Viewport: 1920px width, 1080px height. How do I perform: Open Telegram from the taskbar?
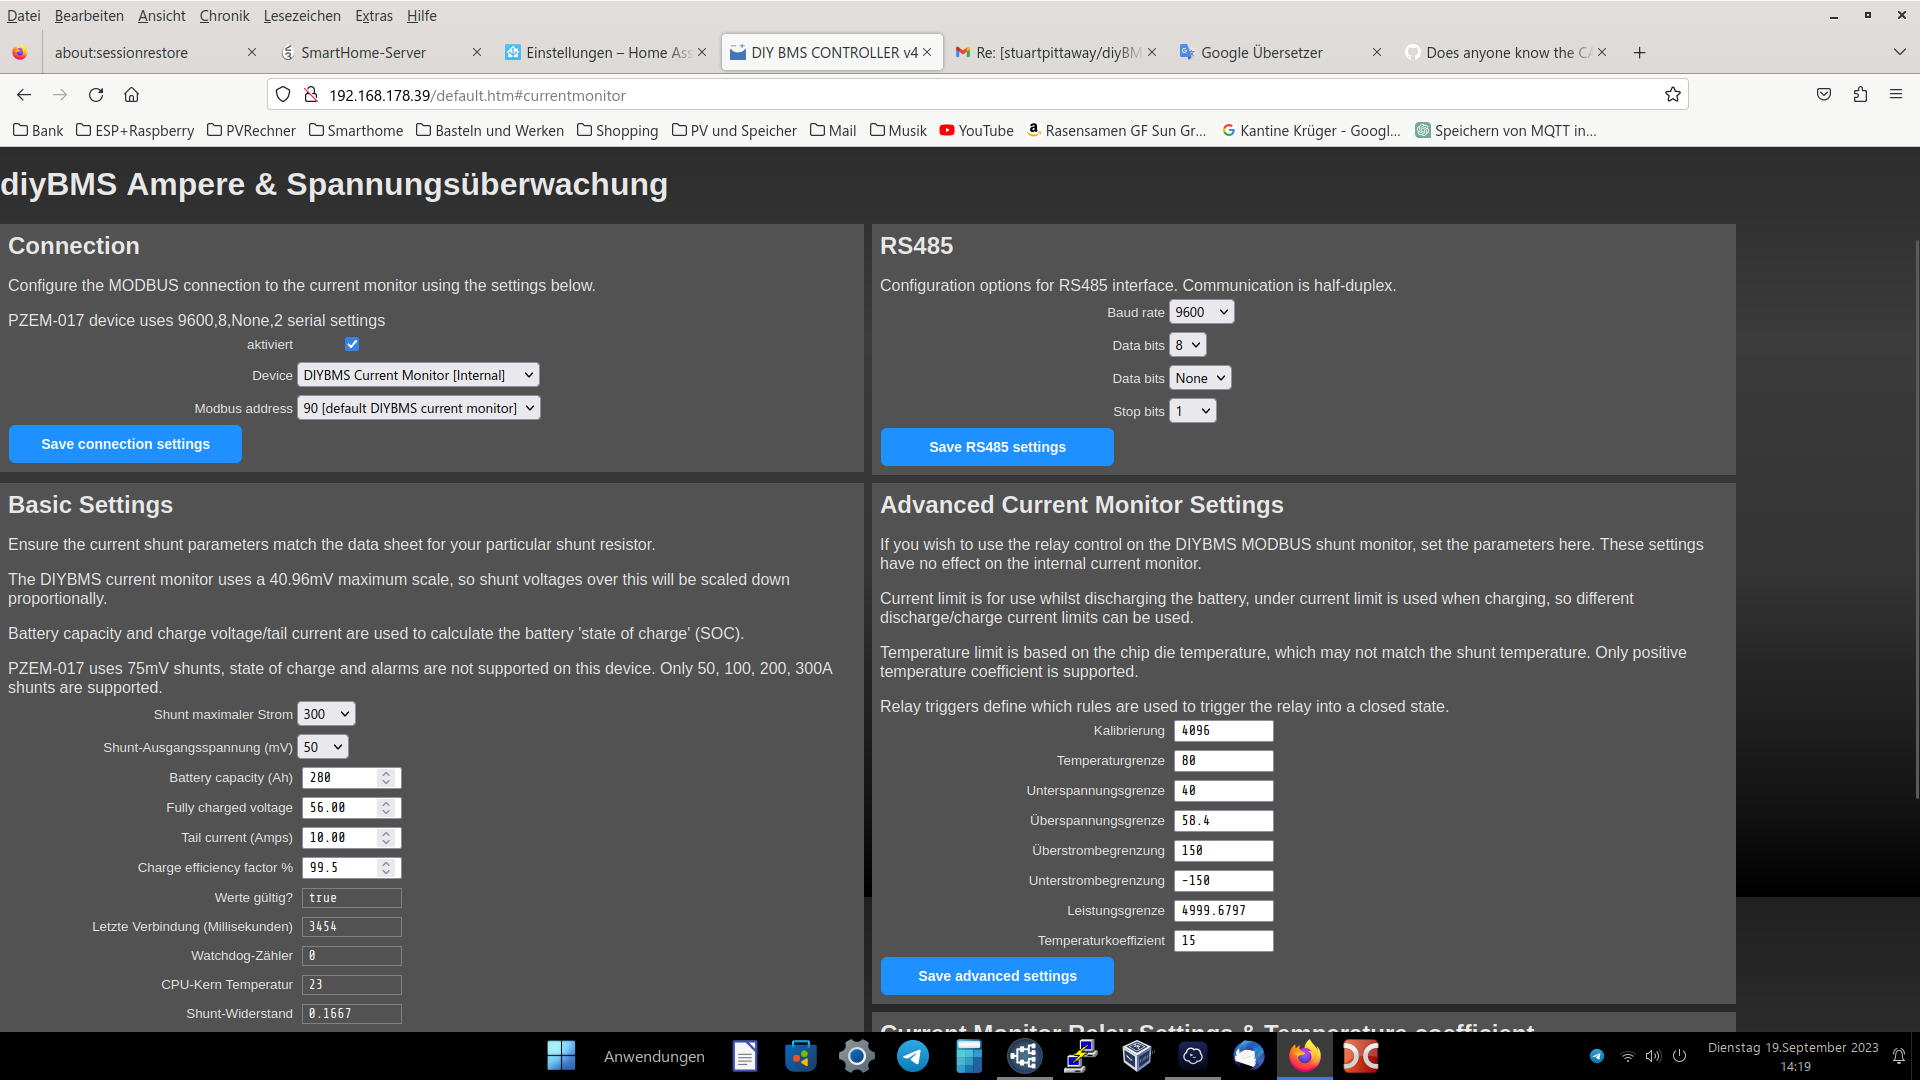pos(913,1056)
